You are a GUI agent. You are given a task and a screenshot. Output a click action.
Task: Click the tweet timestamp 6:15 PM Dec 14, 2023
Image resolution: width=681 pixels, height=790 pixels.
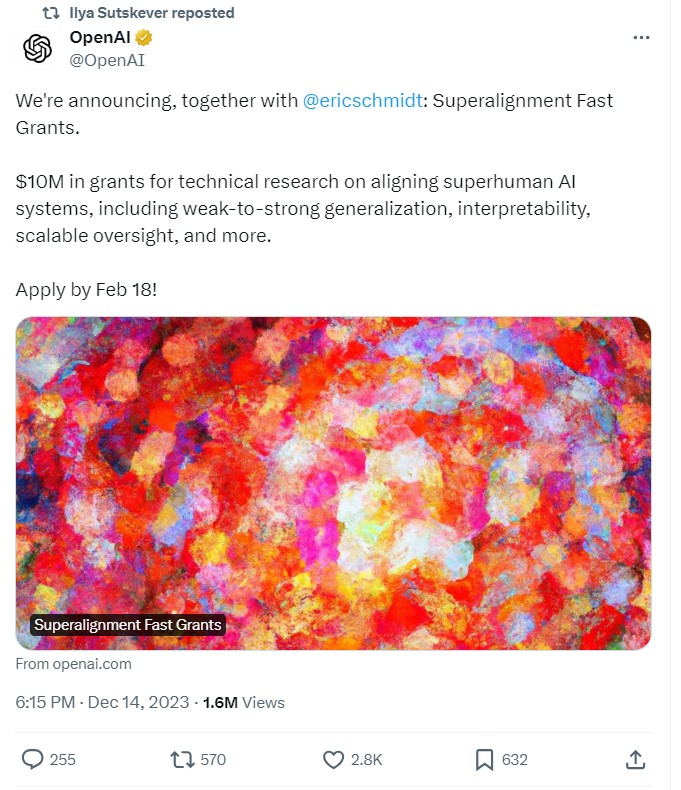[x=102, y=702]
